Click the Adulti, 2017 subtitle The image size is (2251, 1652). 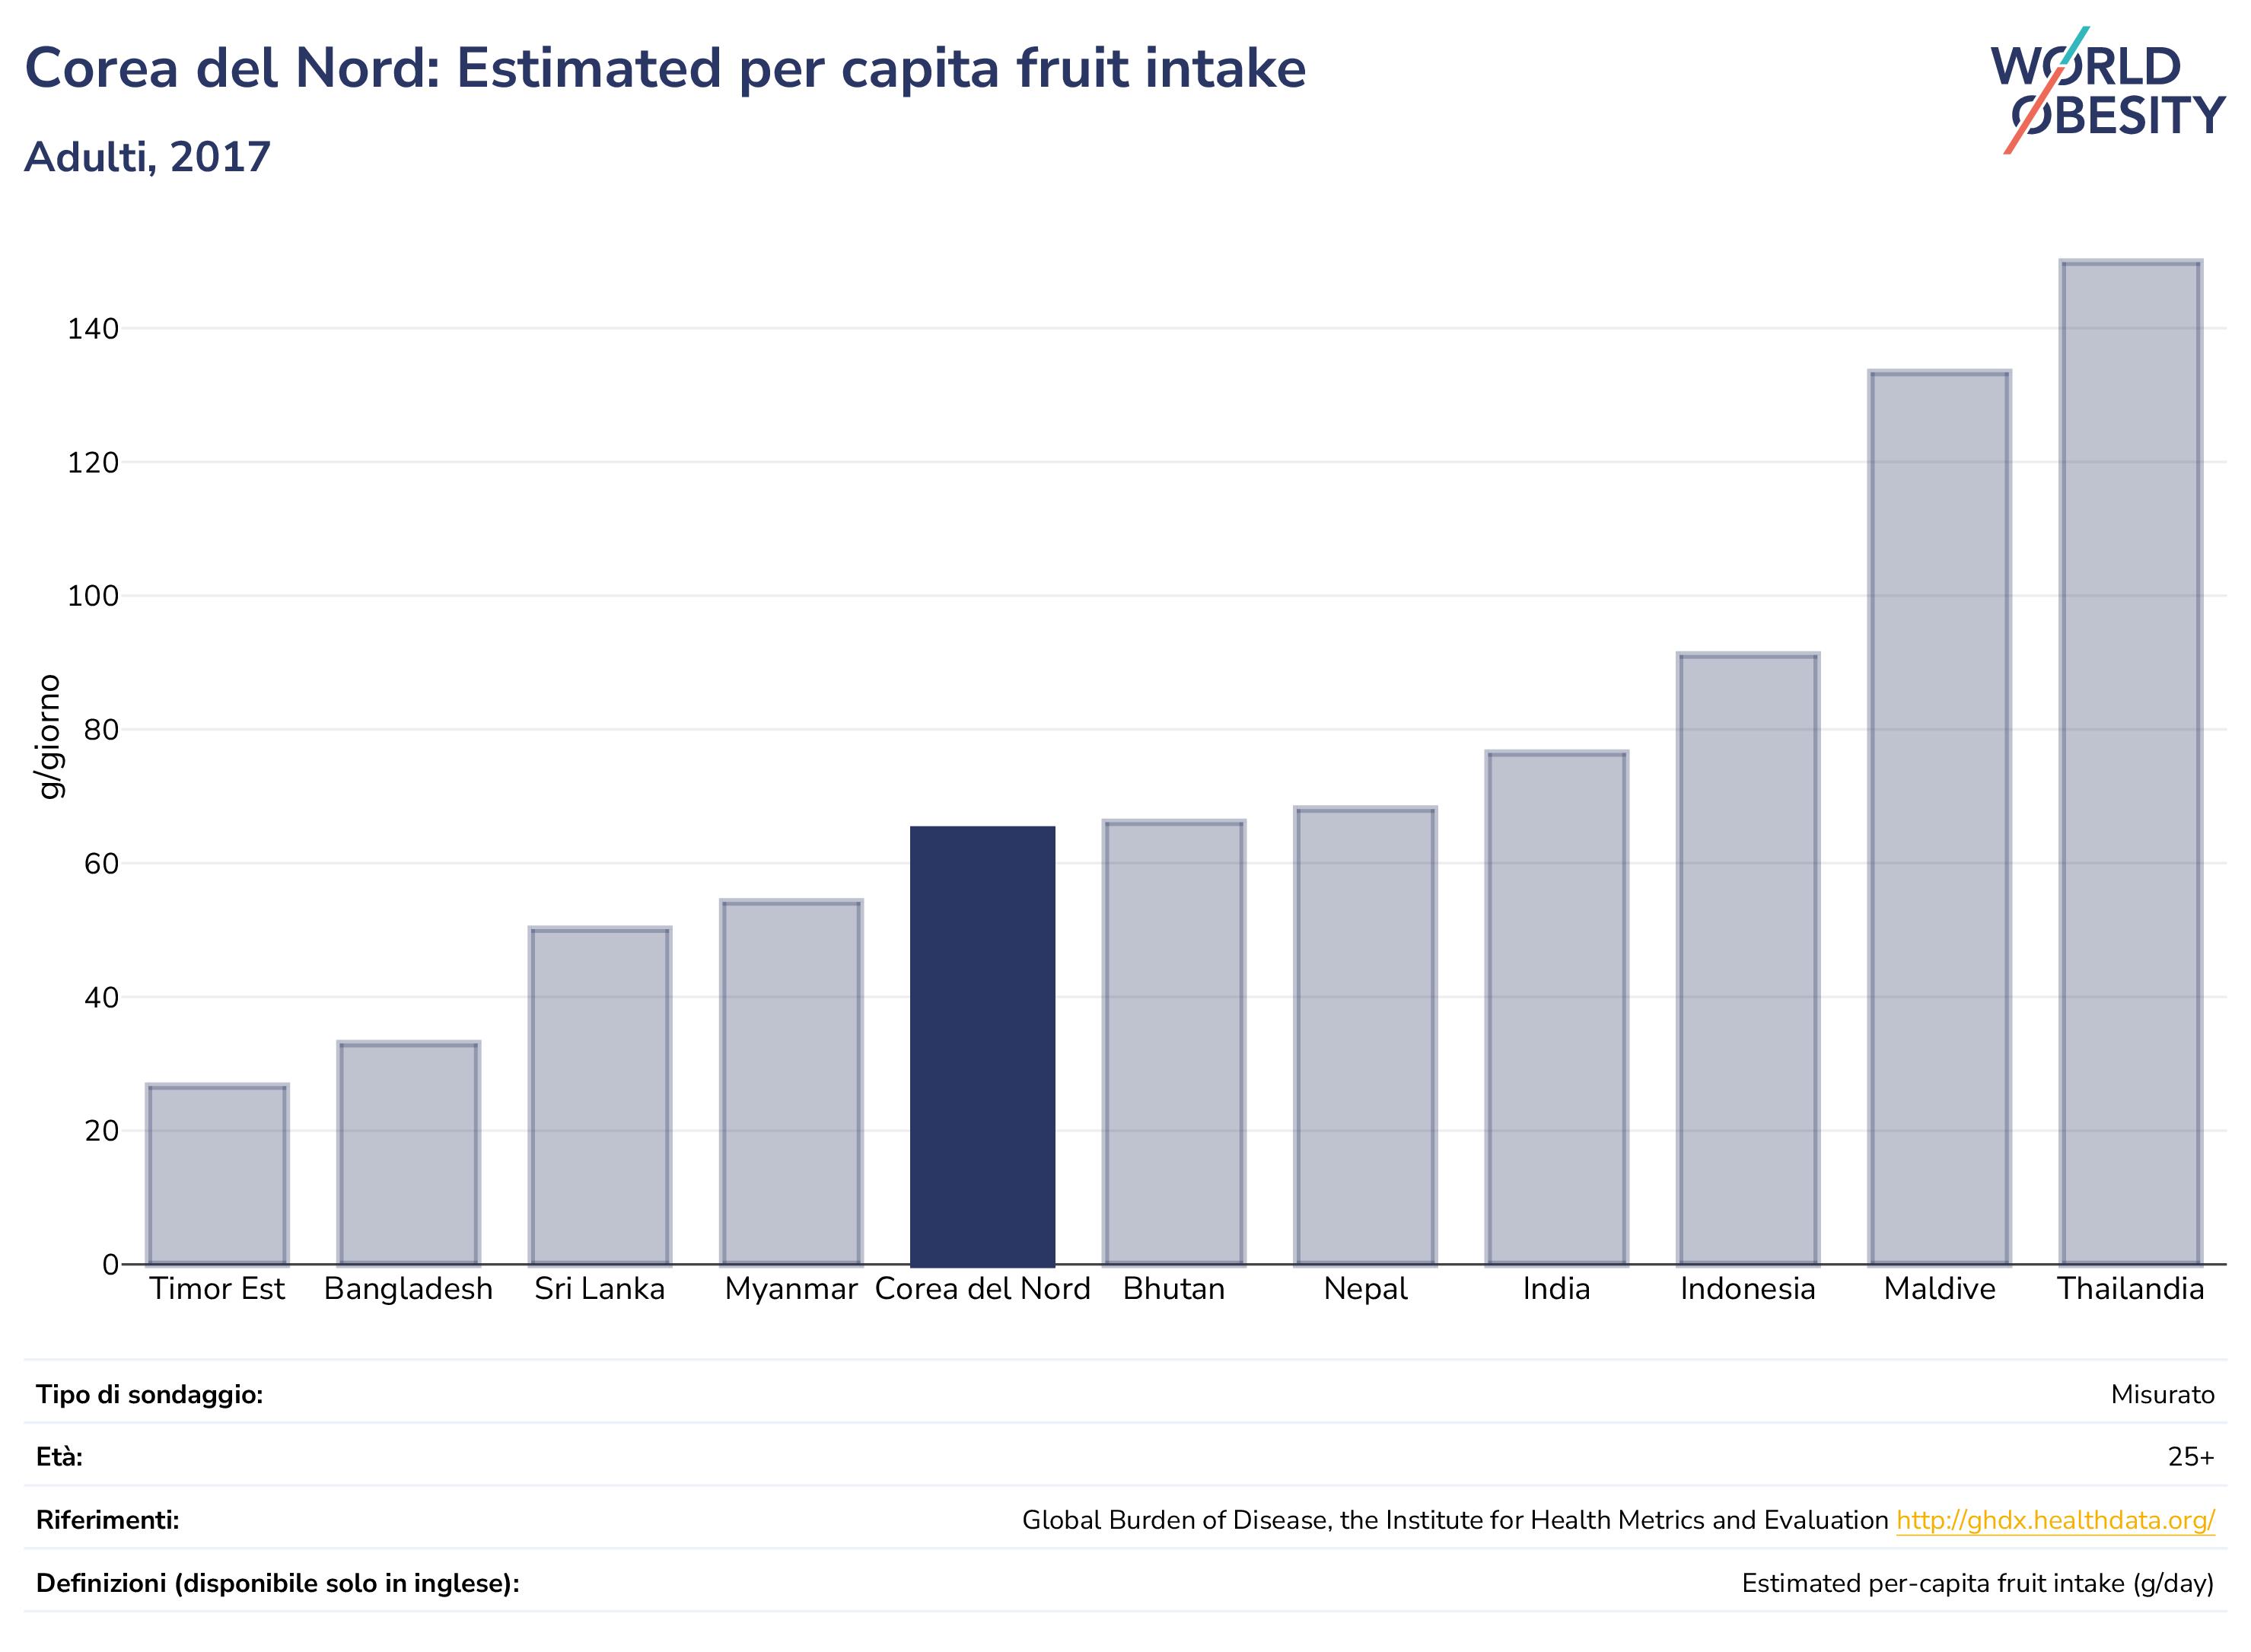pyautogui.click(x=148, y=157)
